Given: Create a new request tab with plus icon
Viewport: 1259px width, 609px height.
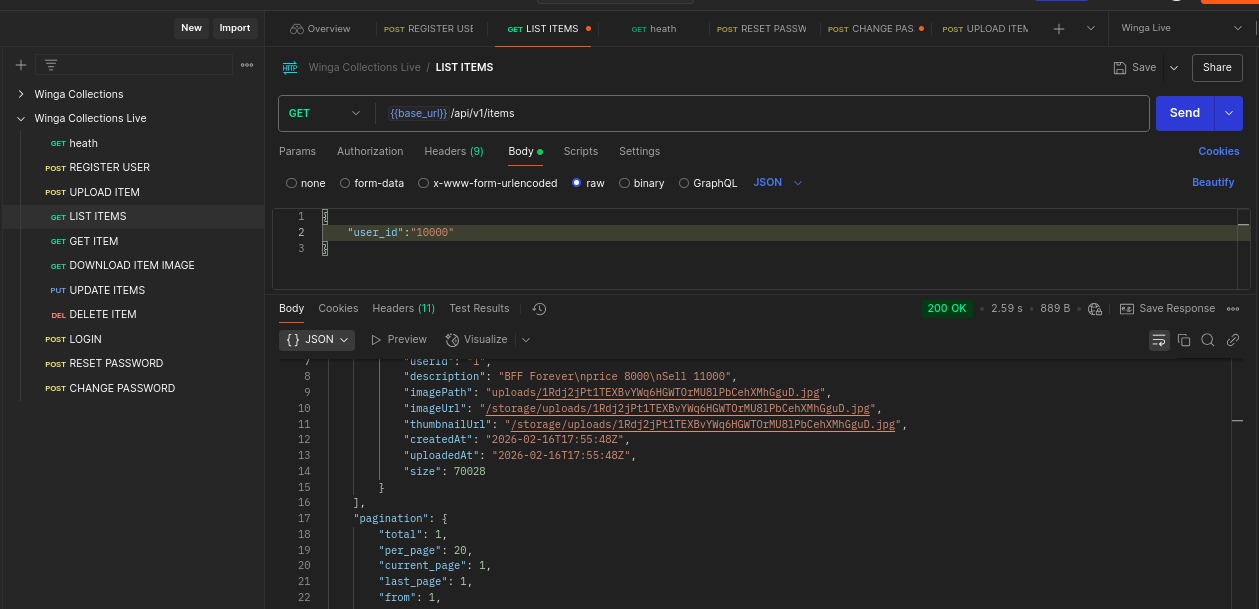Looking at the screenshot, I should 1058,28.
